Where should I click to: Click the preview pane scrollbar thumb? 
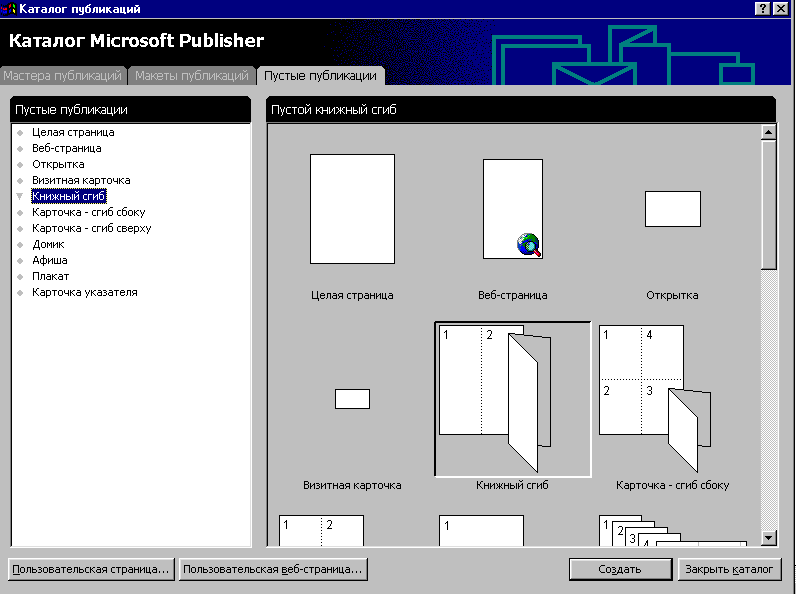tap(769, 205)
